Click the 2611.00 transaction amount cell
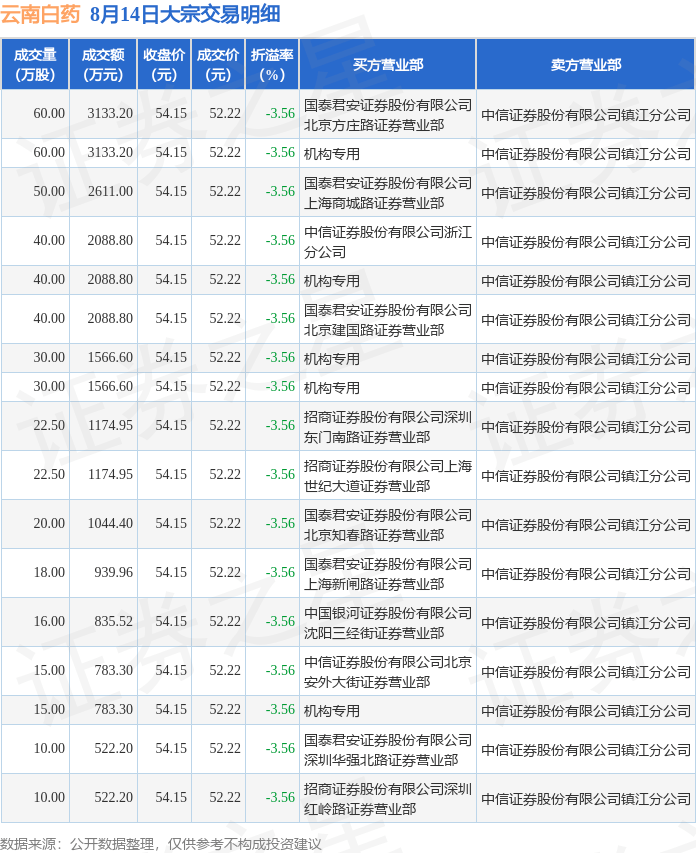Screen dimensions: 696x853 tap(110, 191)
